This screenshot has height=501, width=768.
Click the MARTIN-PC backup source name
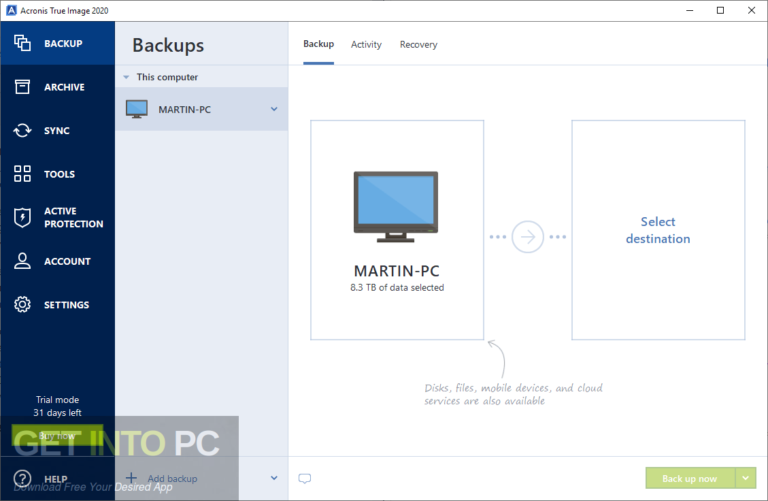[x=397, y=271]
